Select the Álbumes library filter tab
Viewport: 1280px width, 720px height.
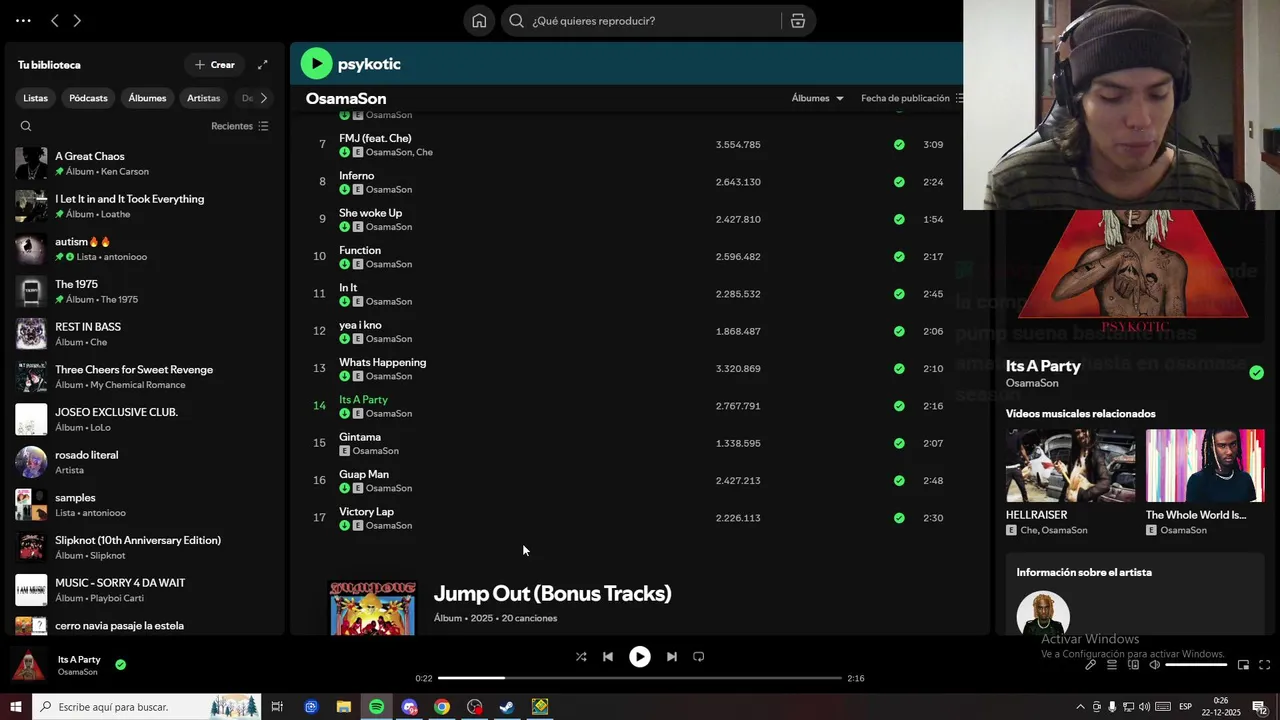147,98
